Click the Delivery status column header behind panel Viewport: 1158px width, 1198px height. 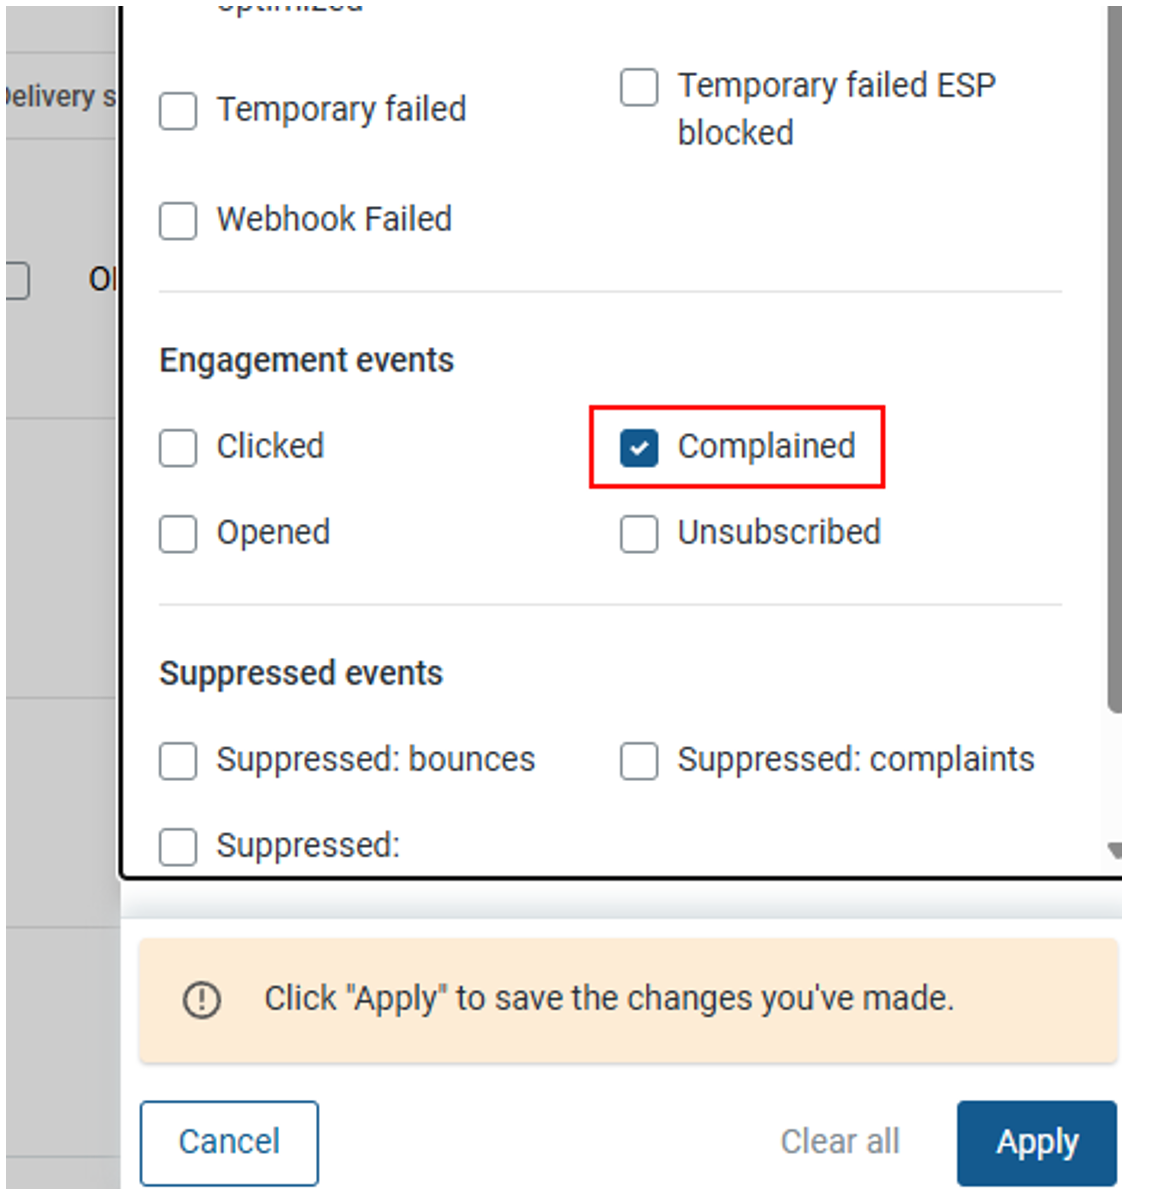pyautogui.click(x=60, y=96)
